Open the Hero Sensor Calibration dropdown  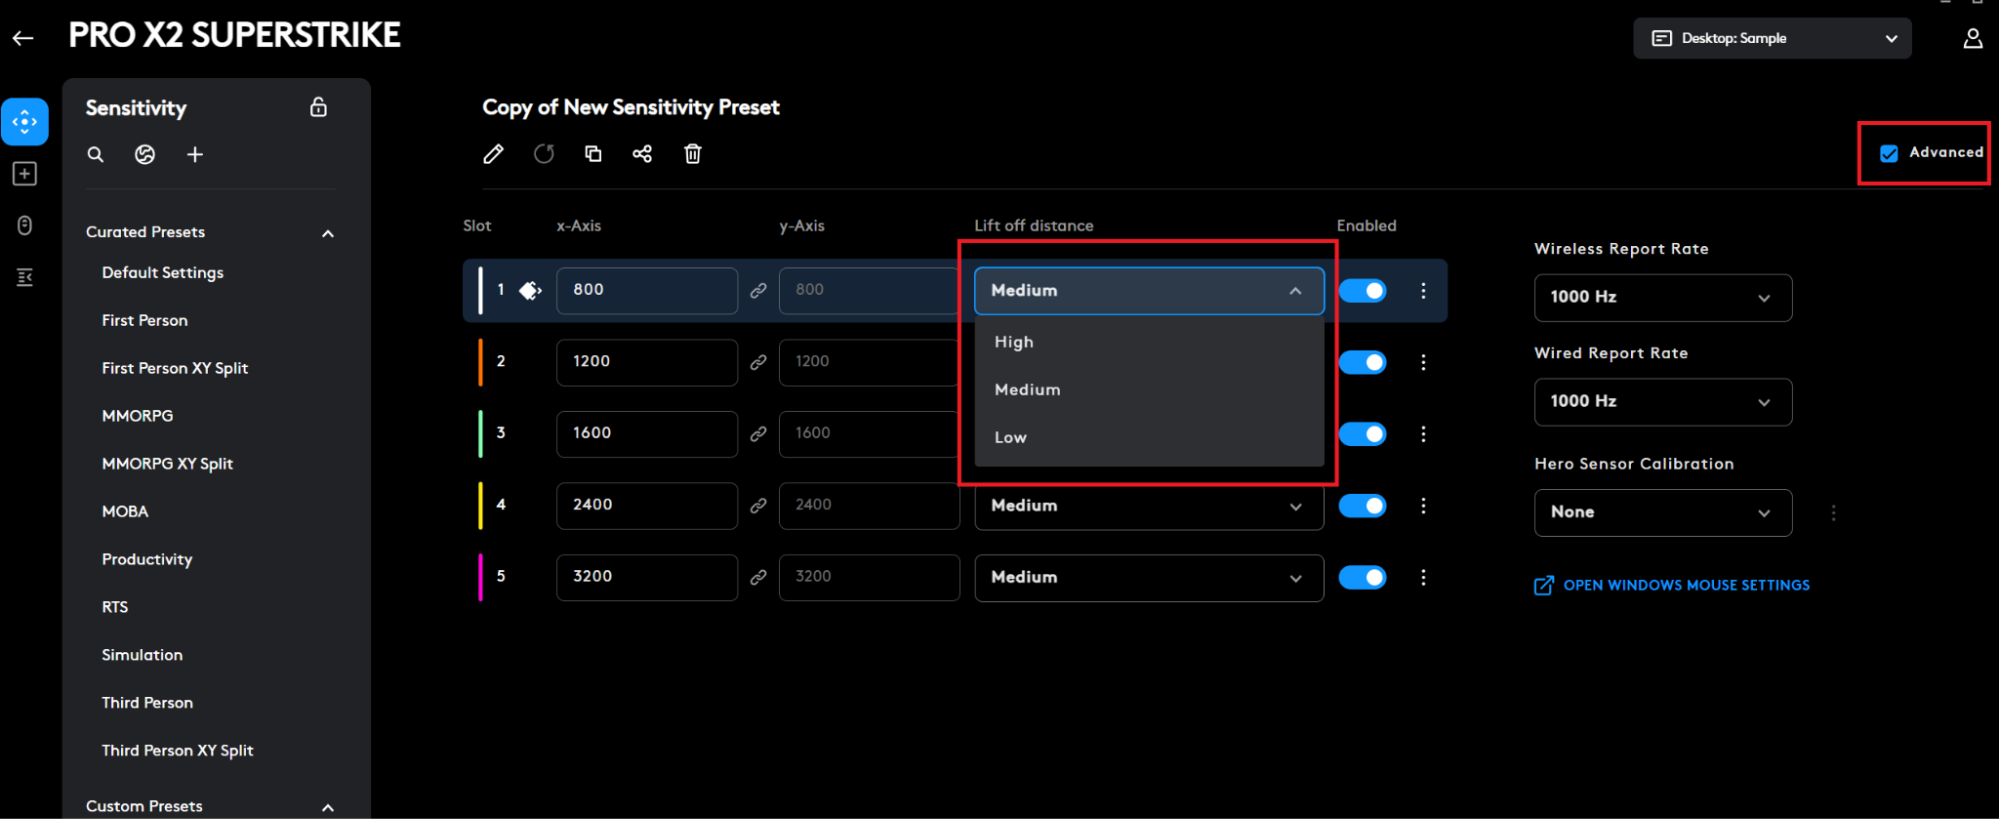coord(1662,513)
